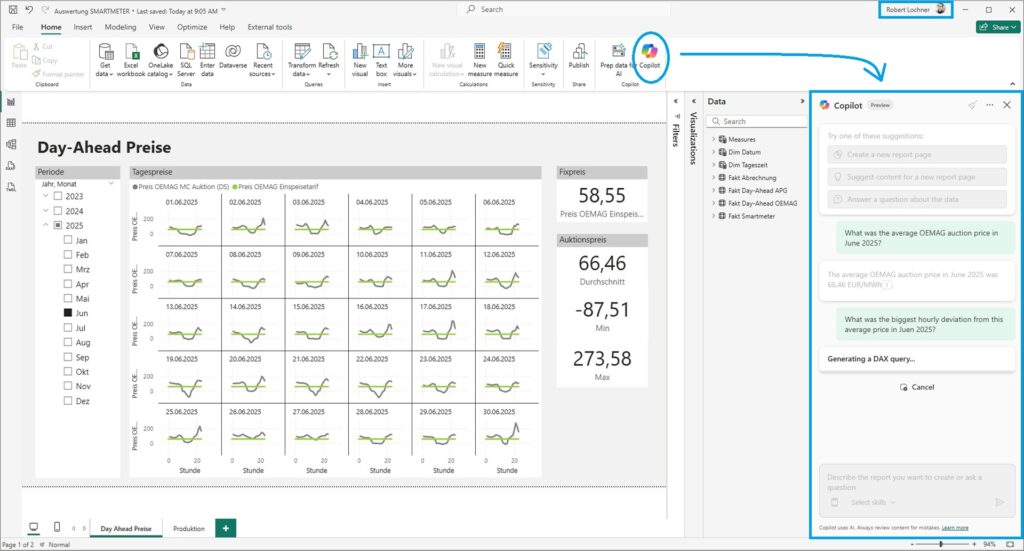Screen dimensions: 1024x551
Task: Check the Dez month checkbox
Action: [x=68, y=401]
